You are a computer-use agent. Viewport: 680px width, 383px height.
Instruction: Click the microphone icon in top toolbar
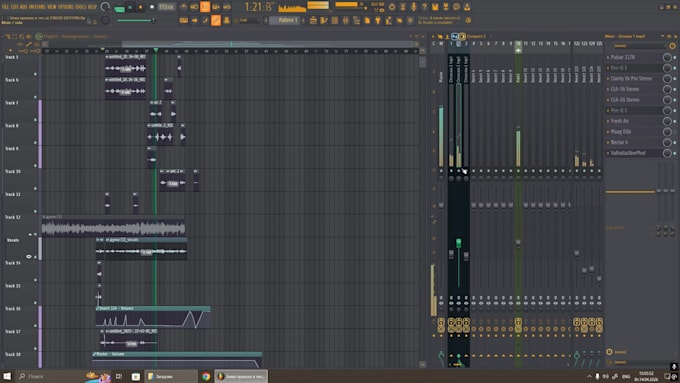[x=413, y=7]
